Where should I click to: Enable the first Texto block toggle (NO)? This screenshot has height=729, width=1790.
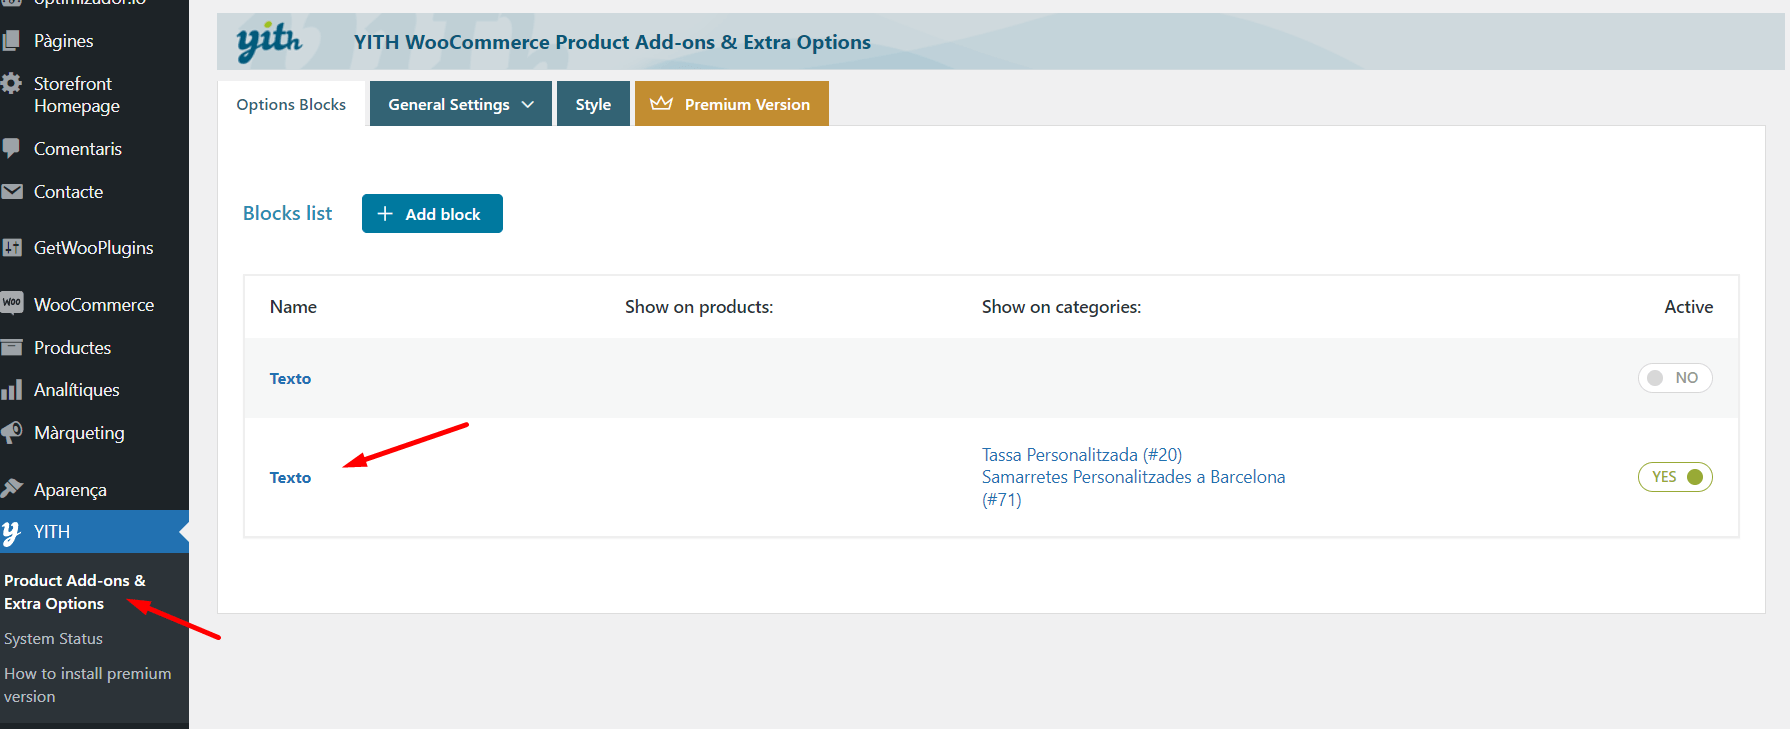point(1675,378)
